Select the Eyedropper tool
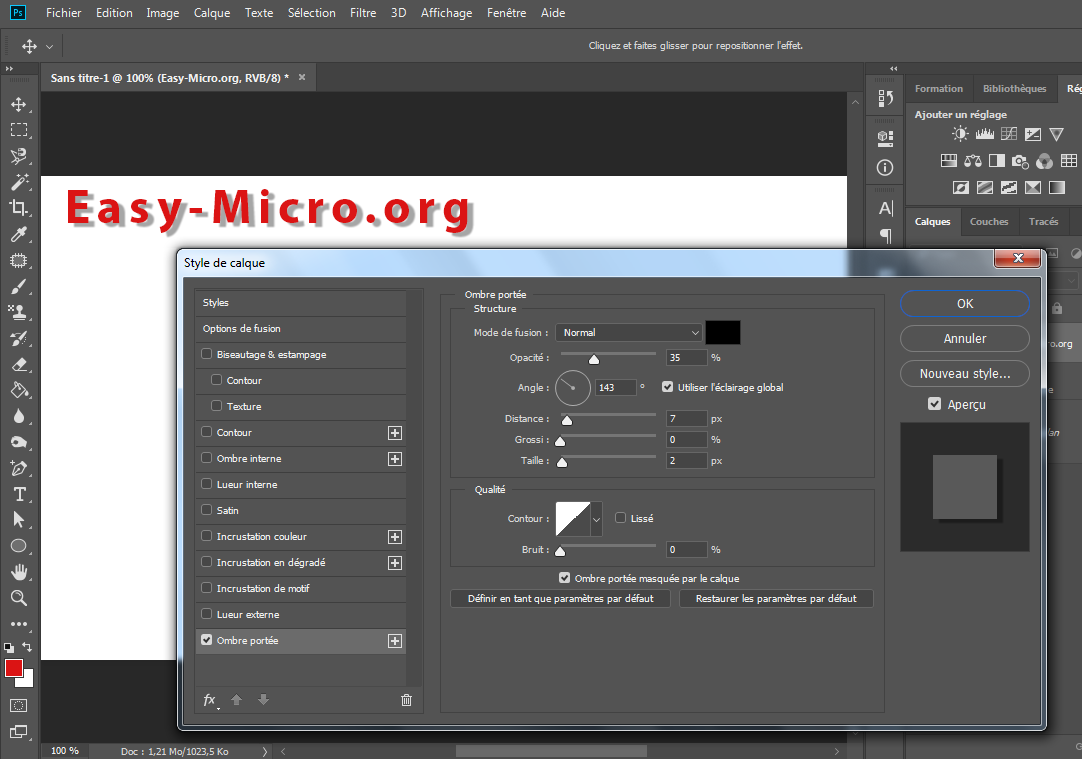Image resolution: width=1082 pixels, height=759 pixels. click(19, 234)
